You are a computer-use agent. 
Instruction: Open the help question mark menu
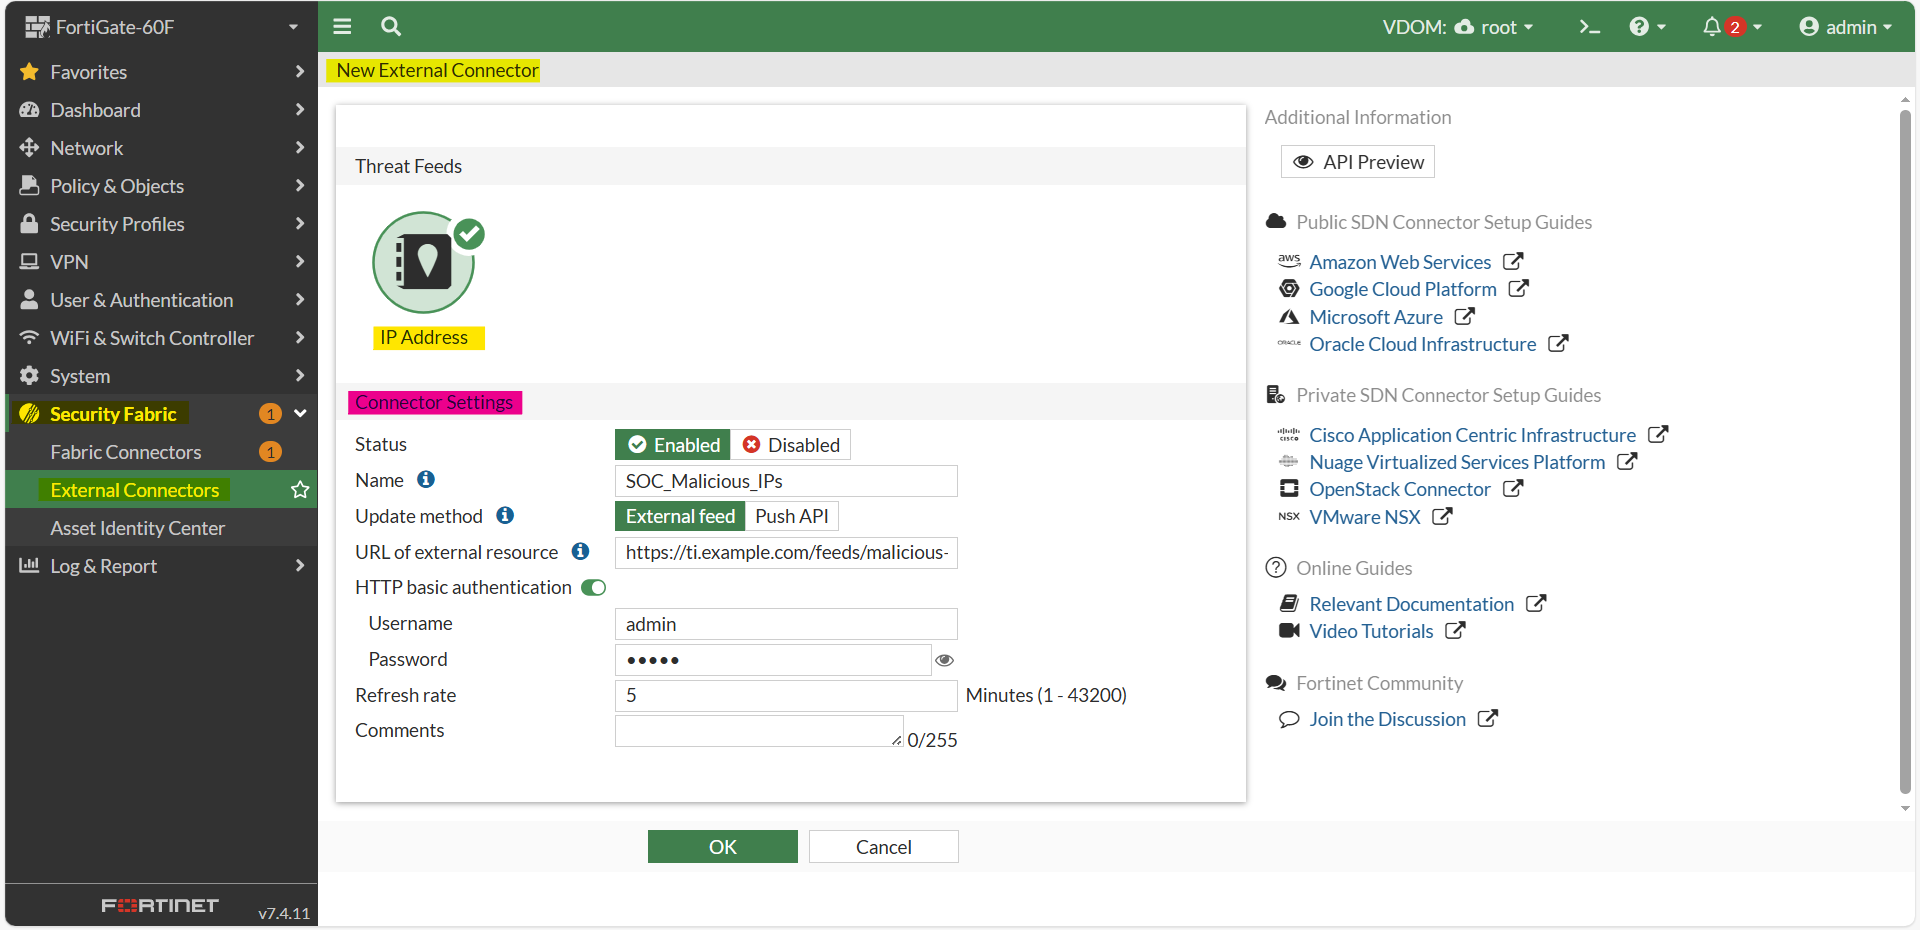(1647, 27)
